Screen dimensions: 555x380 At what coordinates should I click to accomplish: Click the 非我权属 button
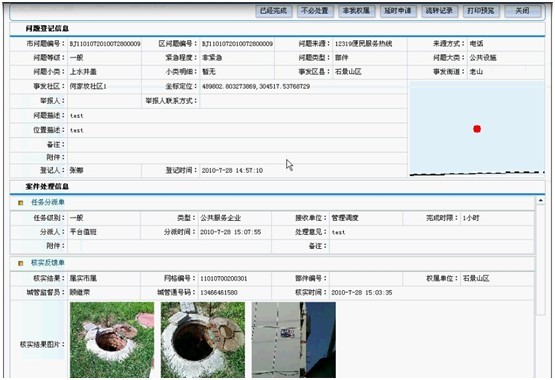(x=356, y=11)
